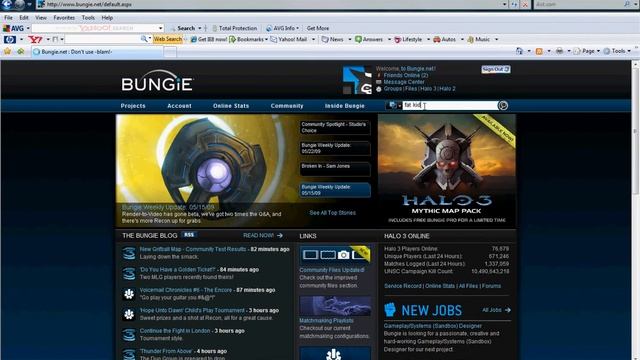Click the Get More button

[318, 28]
